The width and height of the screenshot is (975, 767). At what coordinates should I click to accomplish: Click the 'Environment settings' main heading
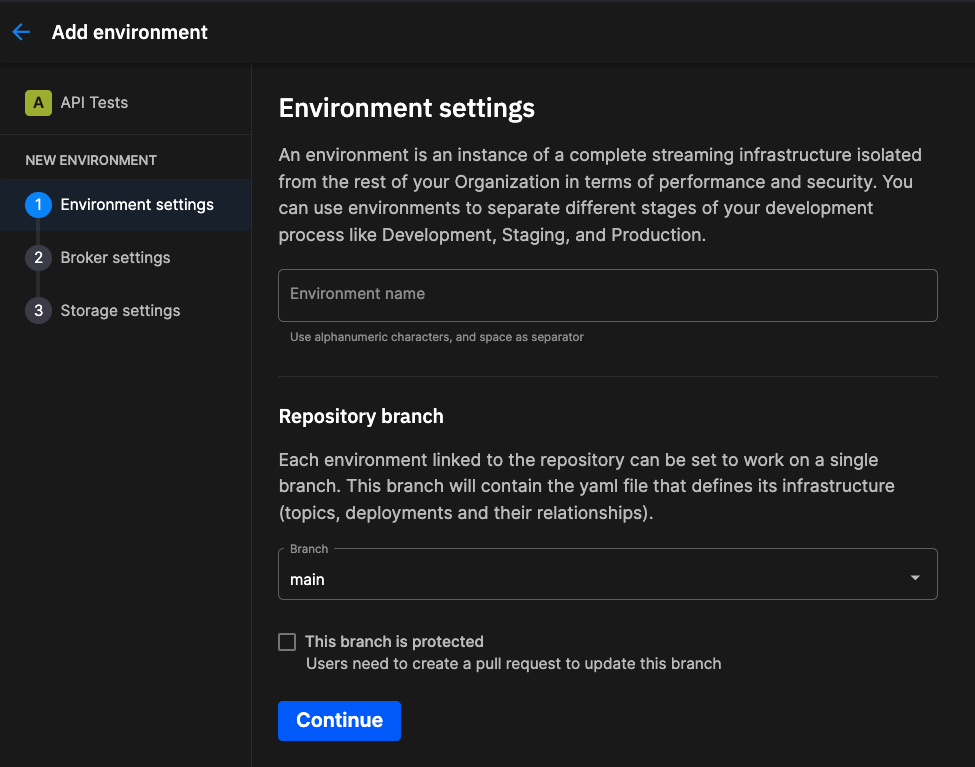click(x=406, y=108)
